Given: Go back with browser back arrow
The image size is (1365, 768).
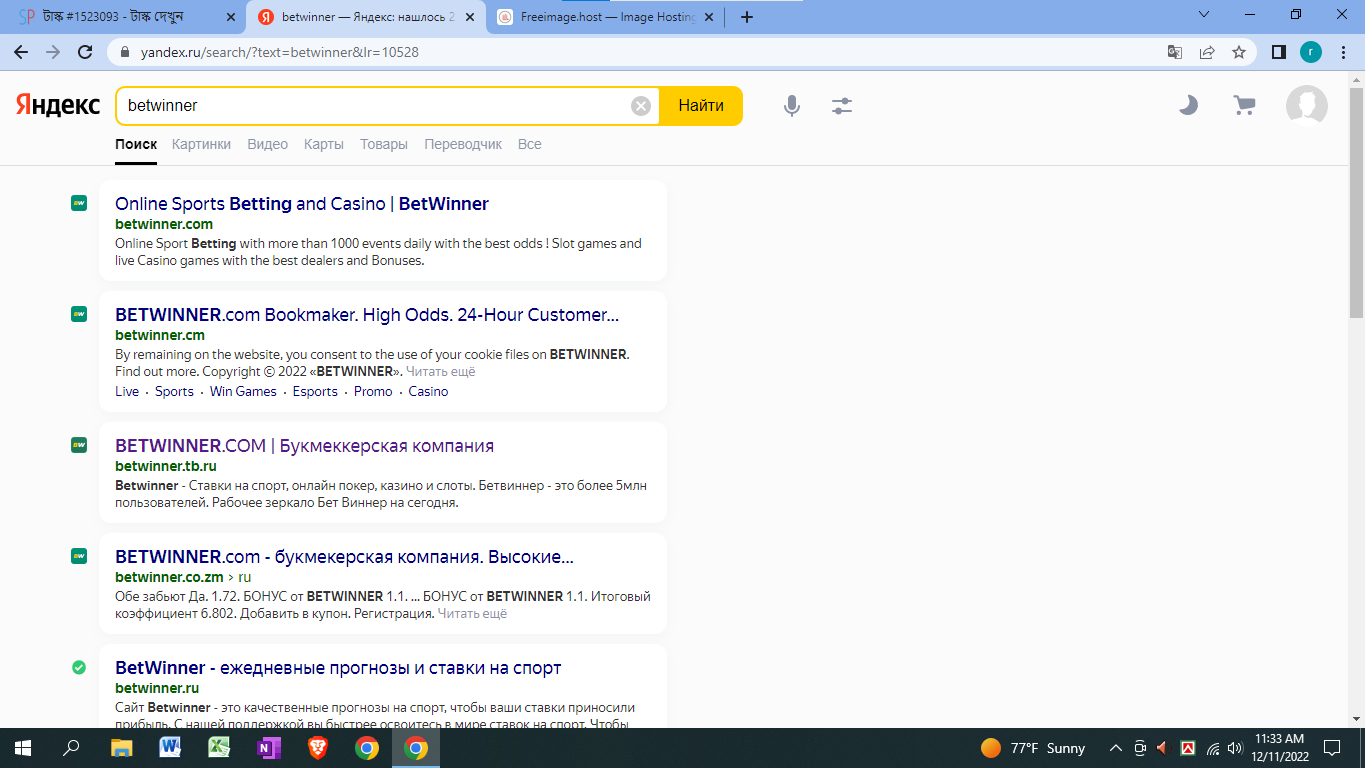Looking at the screenshot, I should [21, 52].
